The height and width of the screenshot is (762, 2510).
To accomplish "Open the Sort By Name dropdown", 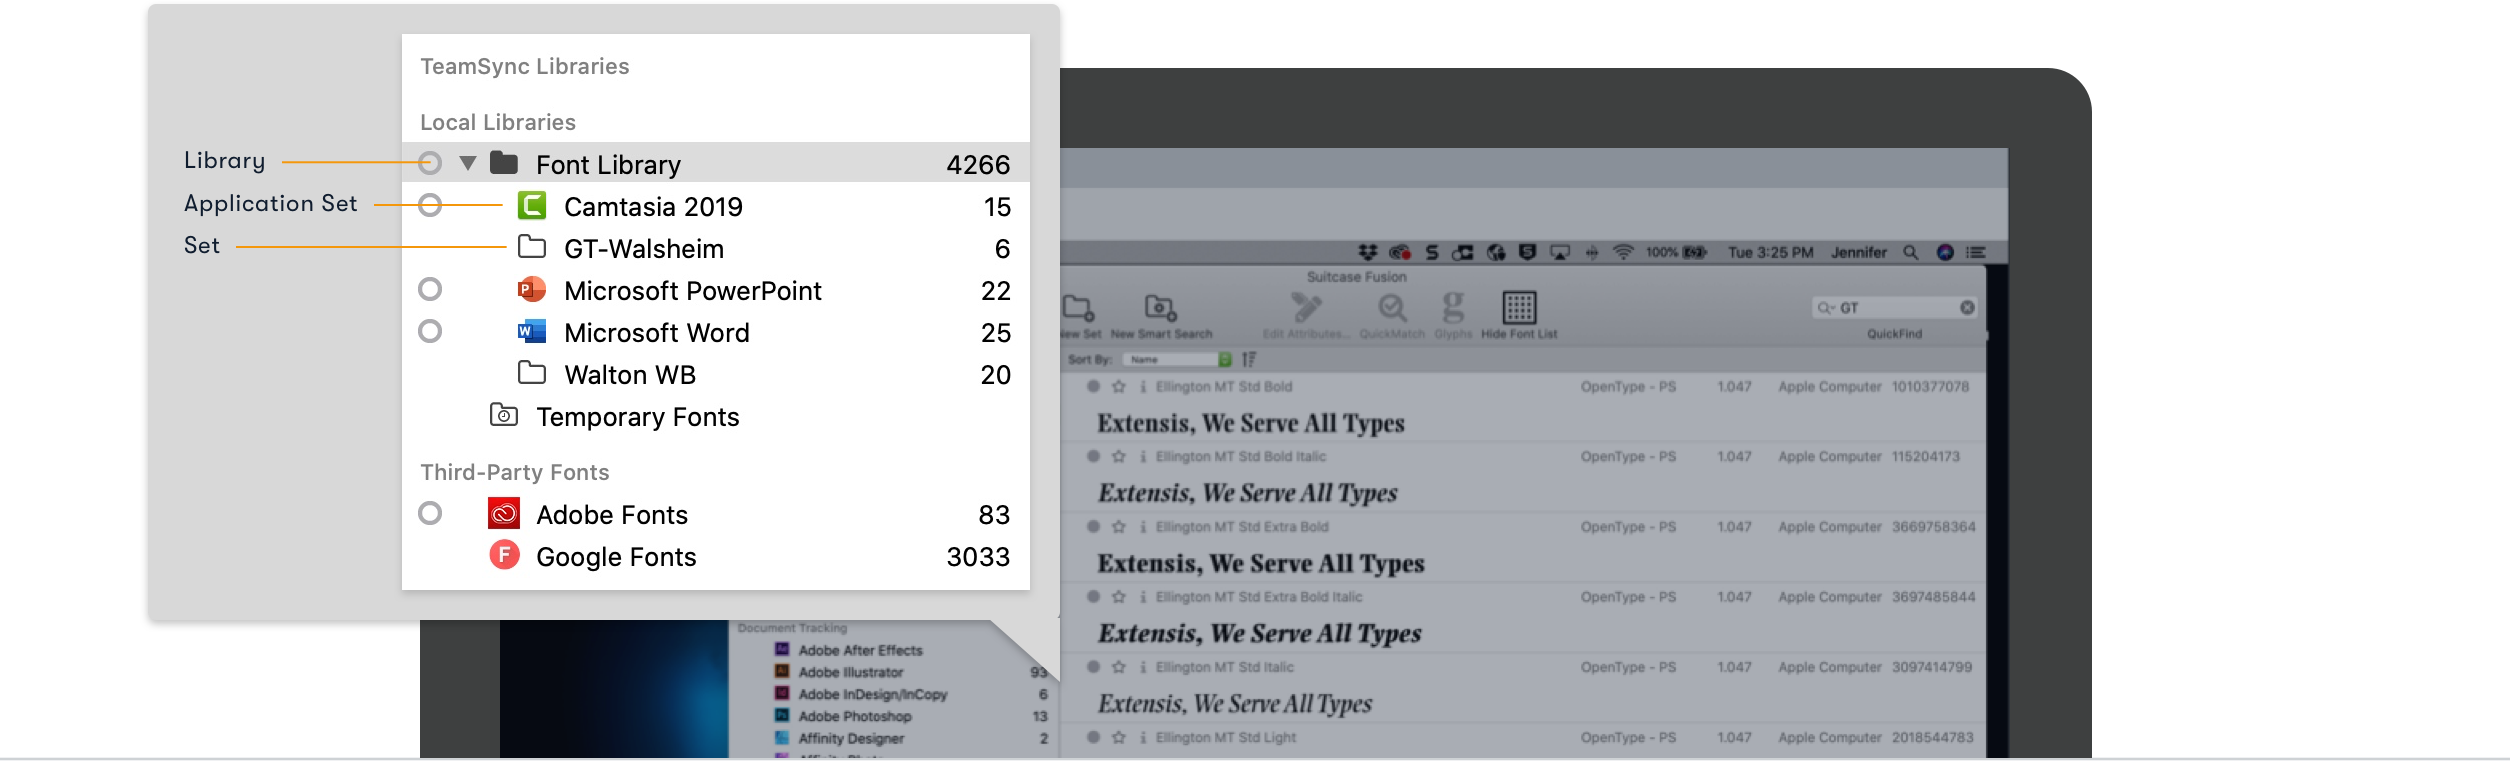I will (1177, 359).
